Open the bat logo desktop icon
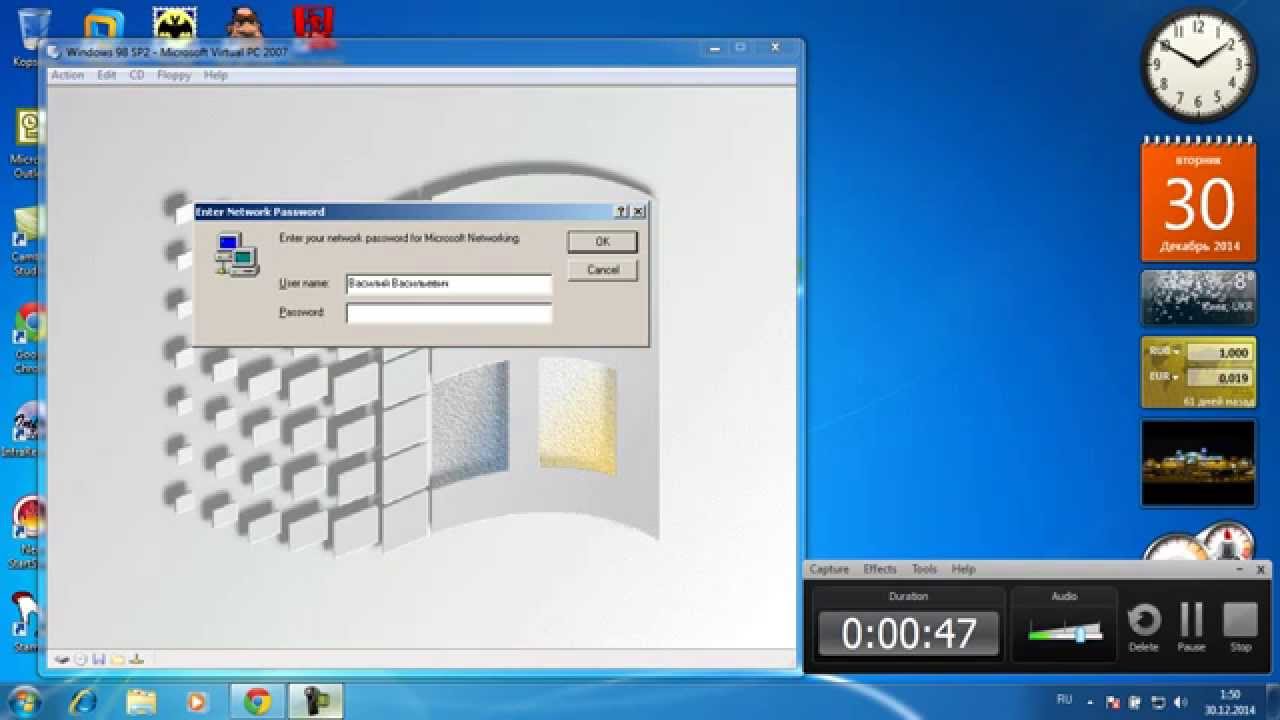The image size is (1280, 720). pyautogui.click(x=175, y=22)
